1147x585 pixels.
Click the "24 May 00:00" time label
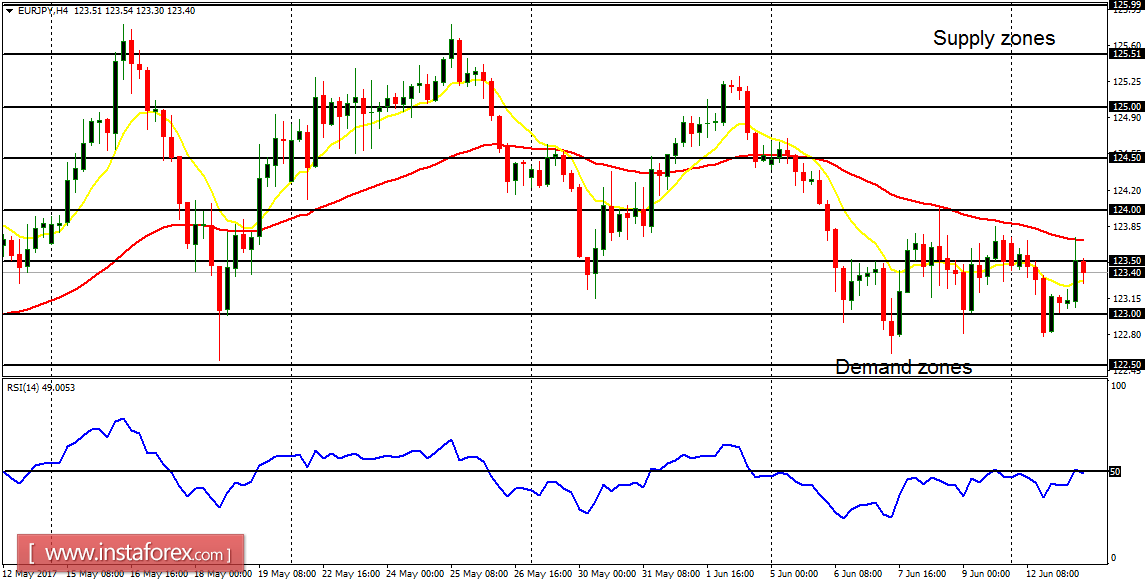[414, 575]
